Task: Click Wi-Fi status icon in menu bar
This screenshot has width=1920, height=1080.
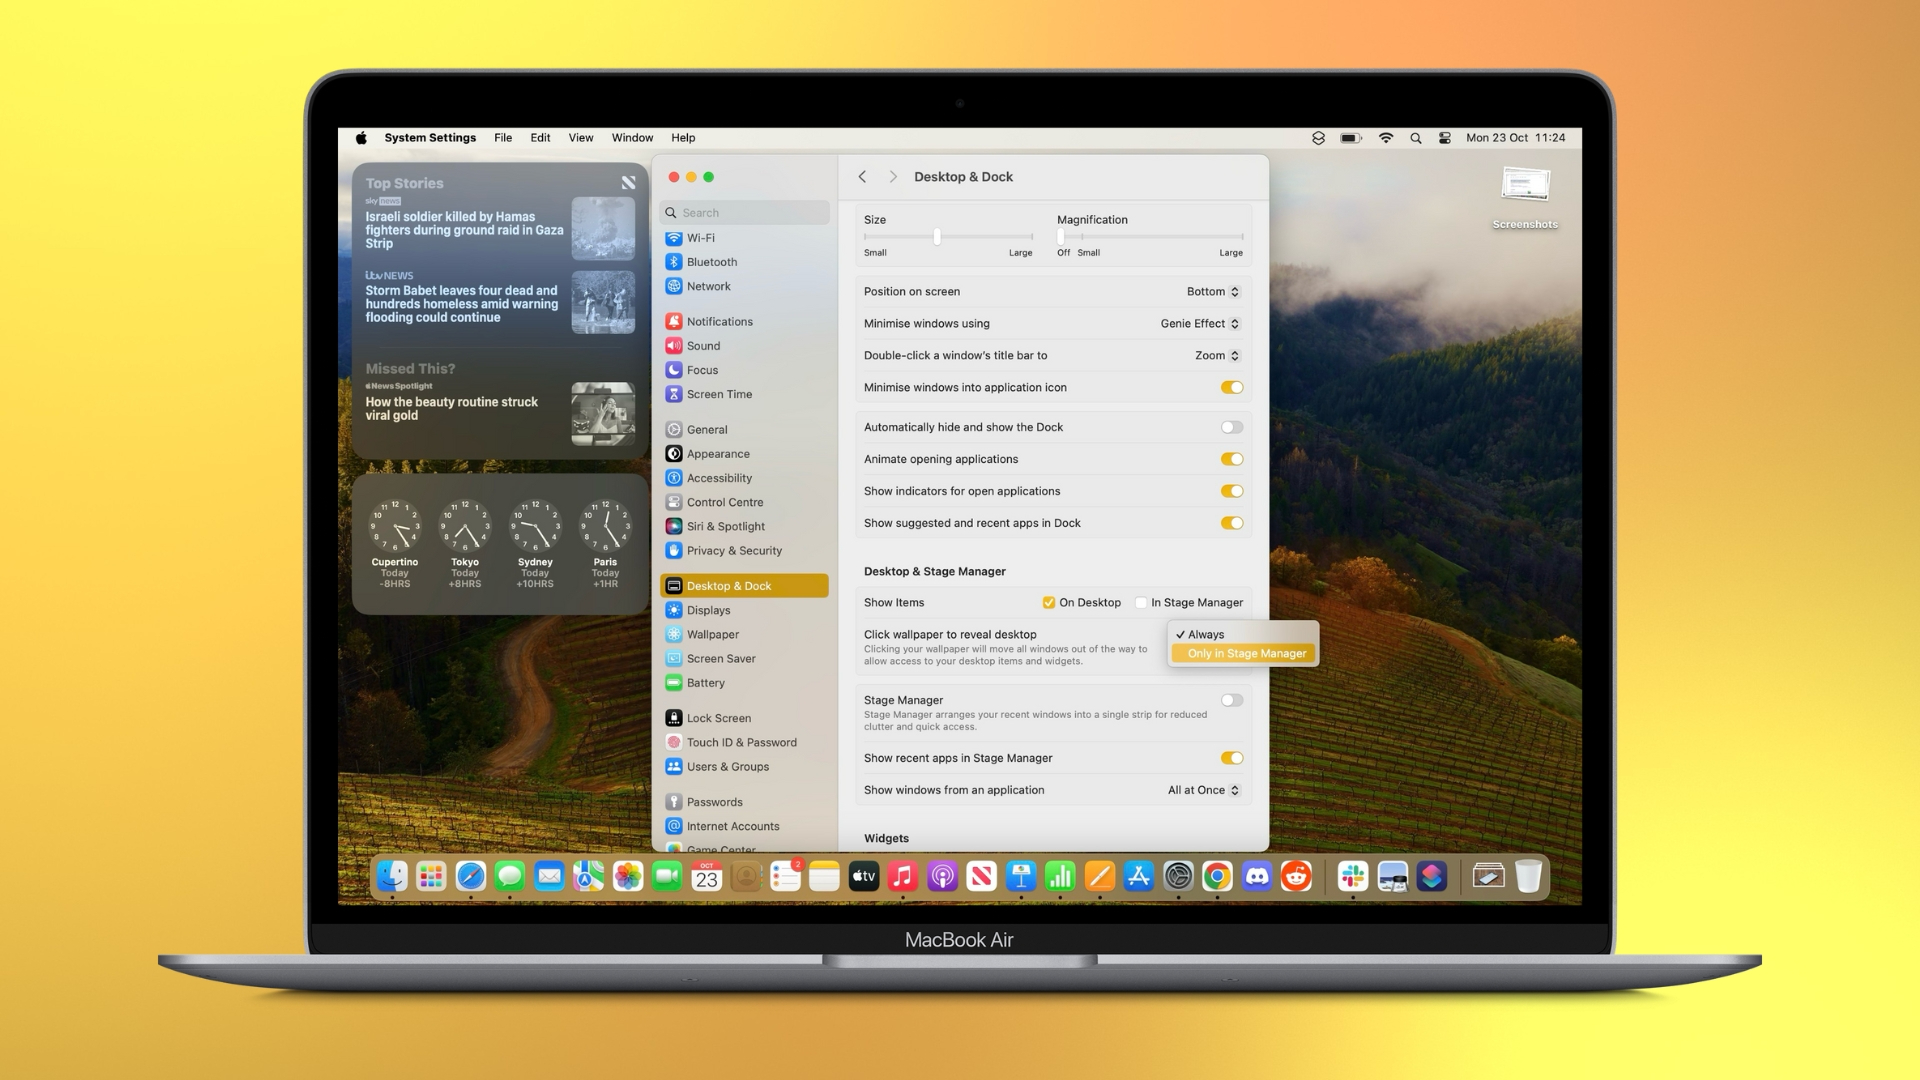Action: 1385,138
